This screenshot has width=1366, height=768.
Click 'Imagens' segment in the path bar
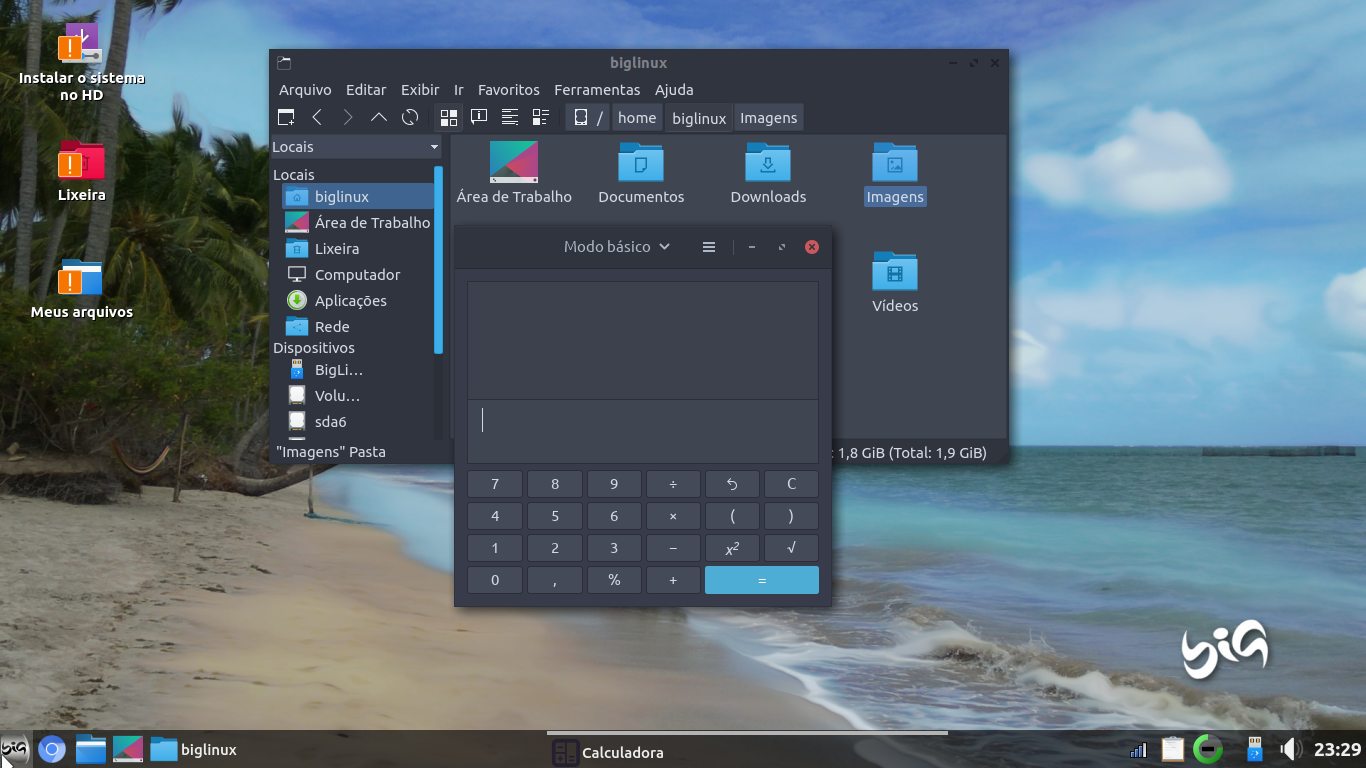click(768, 117)
